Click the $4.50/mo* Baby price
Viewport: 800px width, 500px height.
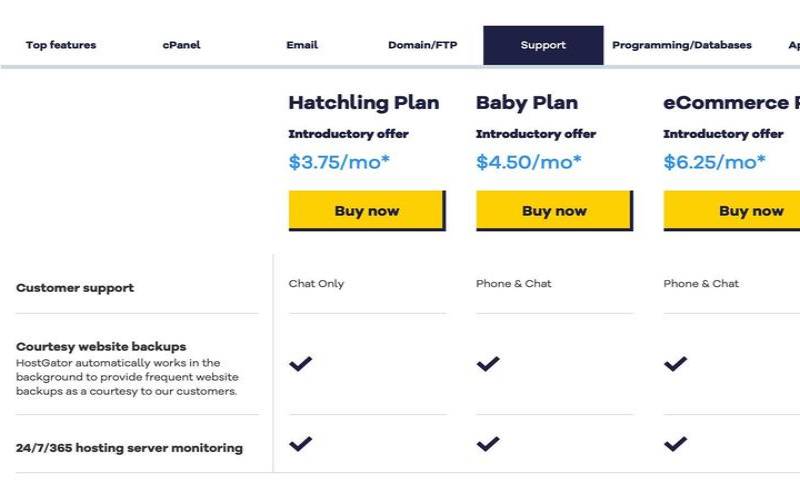tap(530, 162)
